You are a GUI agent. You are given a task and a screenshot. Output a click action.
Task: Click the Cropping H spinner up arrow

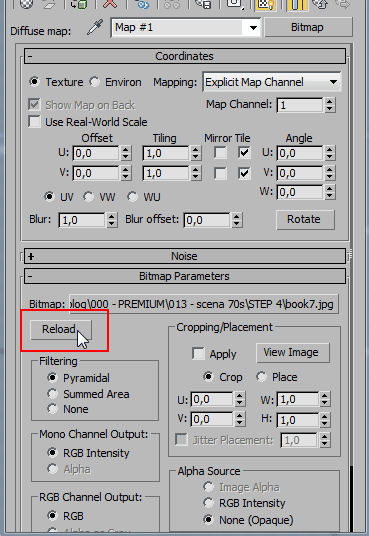(325, 416)
